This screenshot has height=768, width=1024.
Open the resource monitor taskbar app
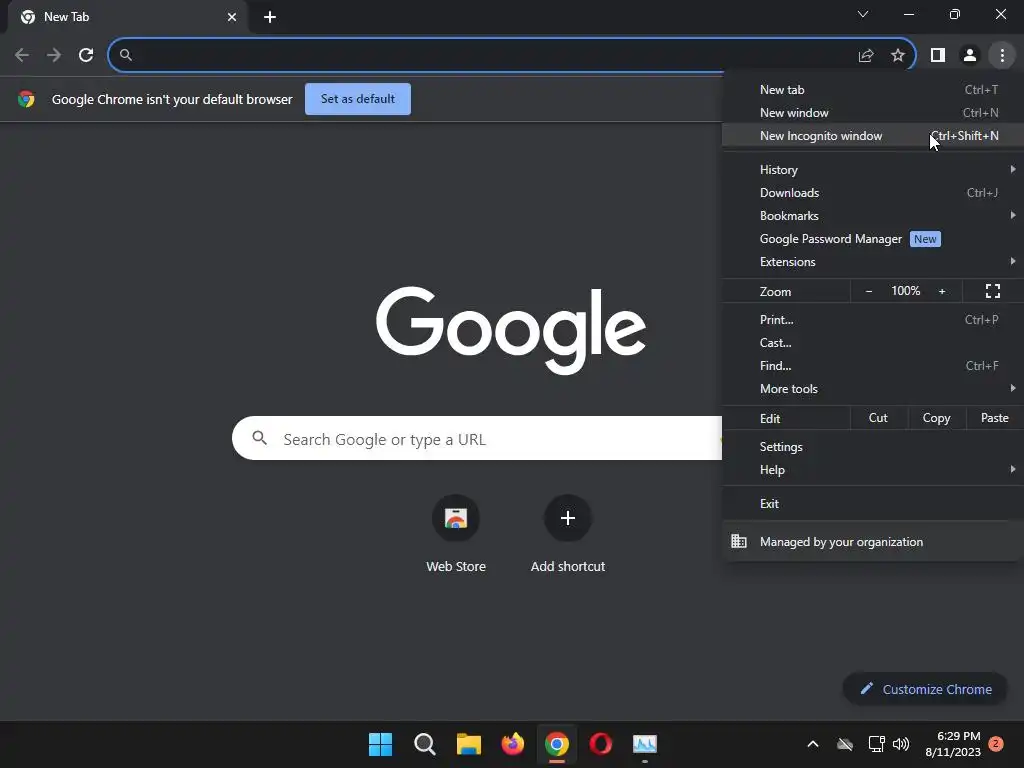click(x=645, y=744)
